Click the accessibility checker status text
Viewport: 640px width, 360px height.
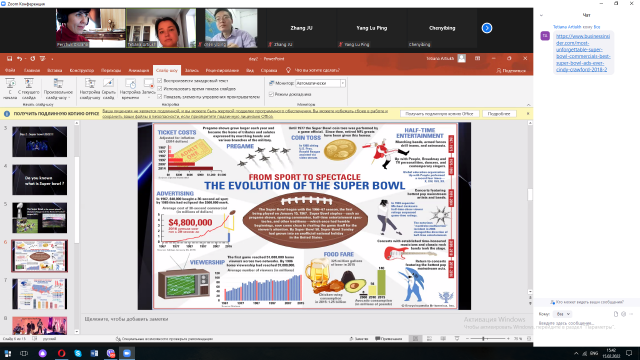pyautogui.click(x=164, y=339)
